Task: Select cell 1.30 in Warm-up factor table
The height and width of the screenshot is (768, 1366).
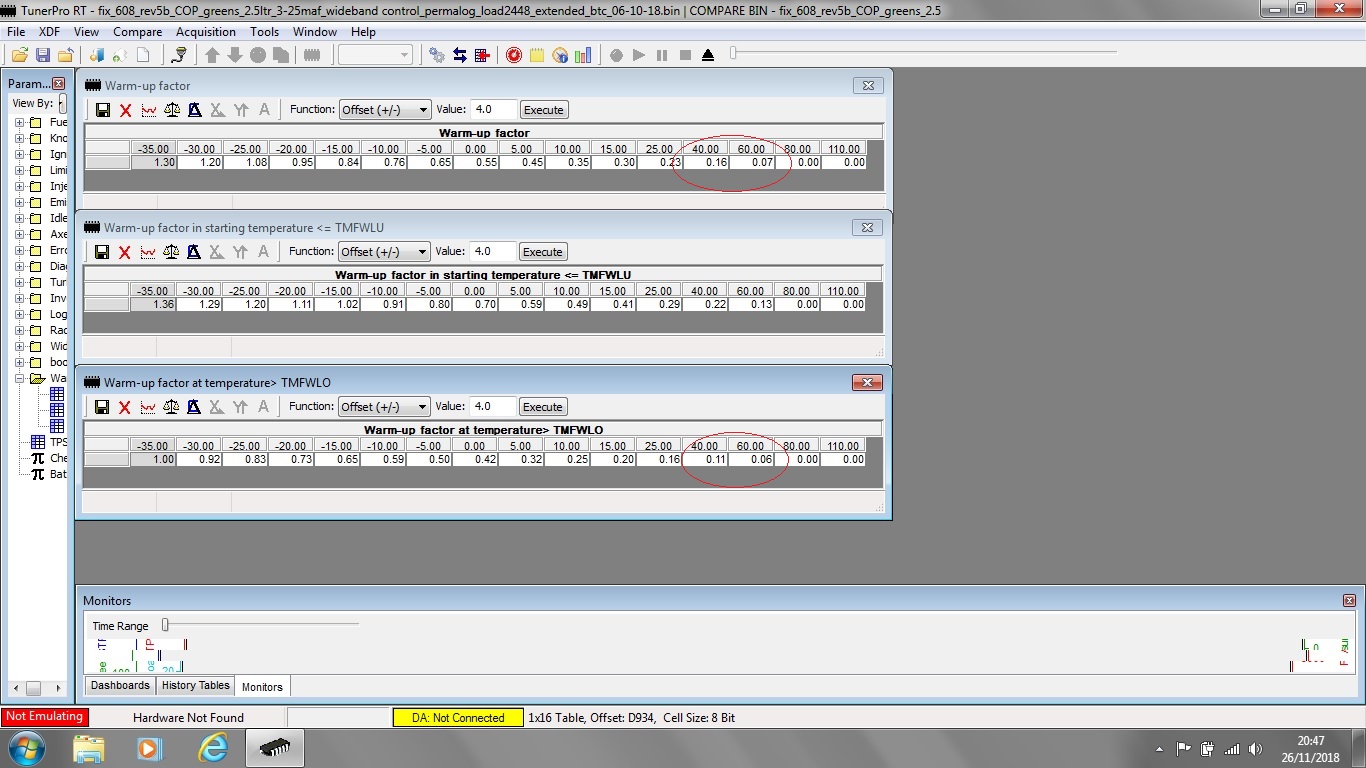Action: [x=154, y=162]
